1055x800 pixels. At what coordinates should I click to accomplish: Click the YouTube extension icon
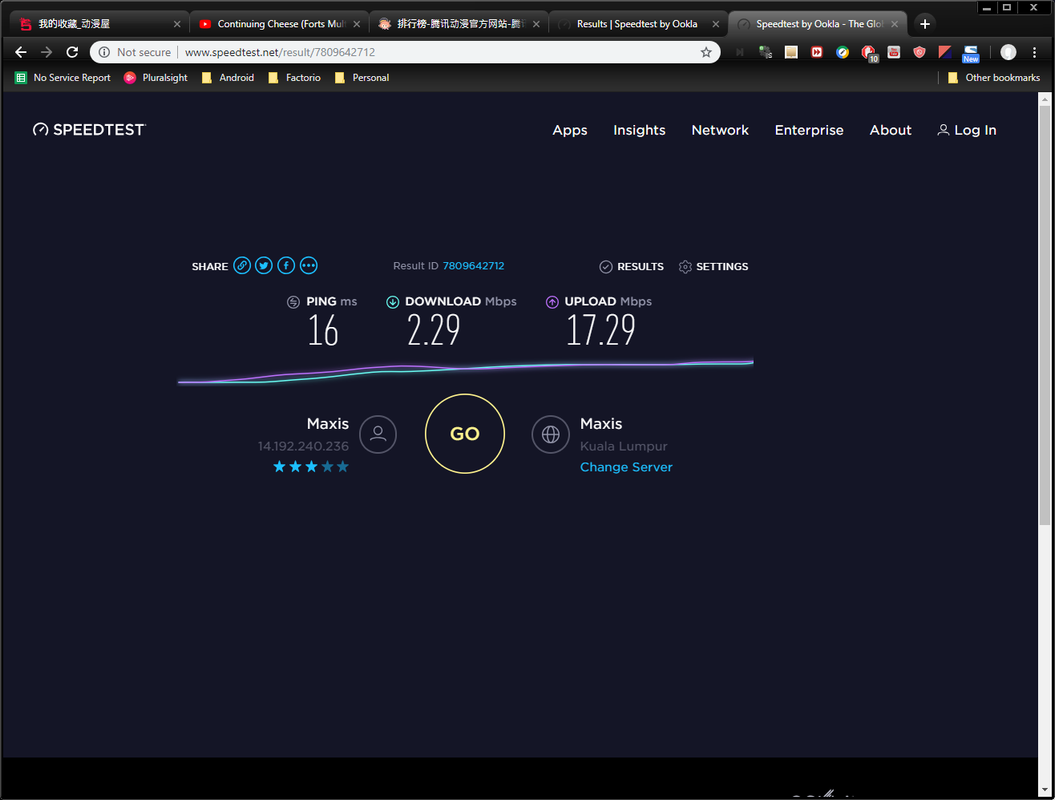pyautogui.click(x=894, y=52)
